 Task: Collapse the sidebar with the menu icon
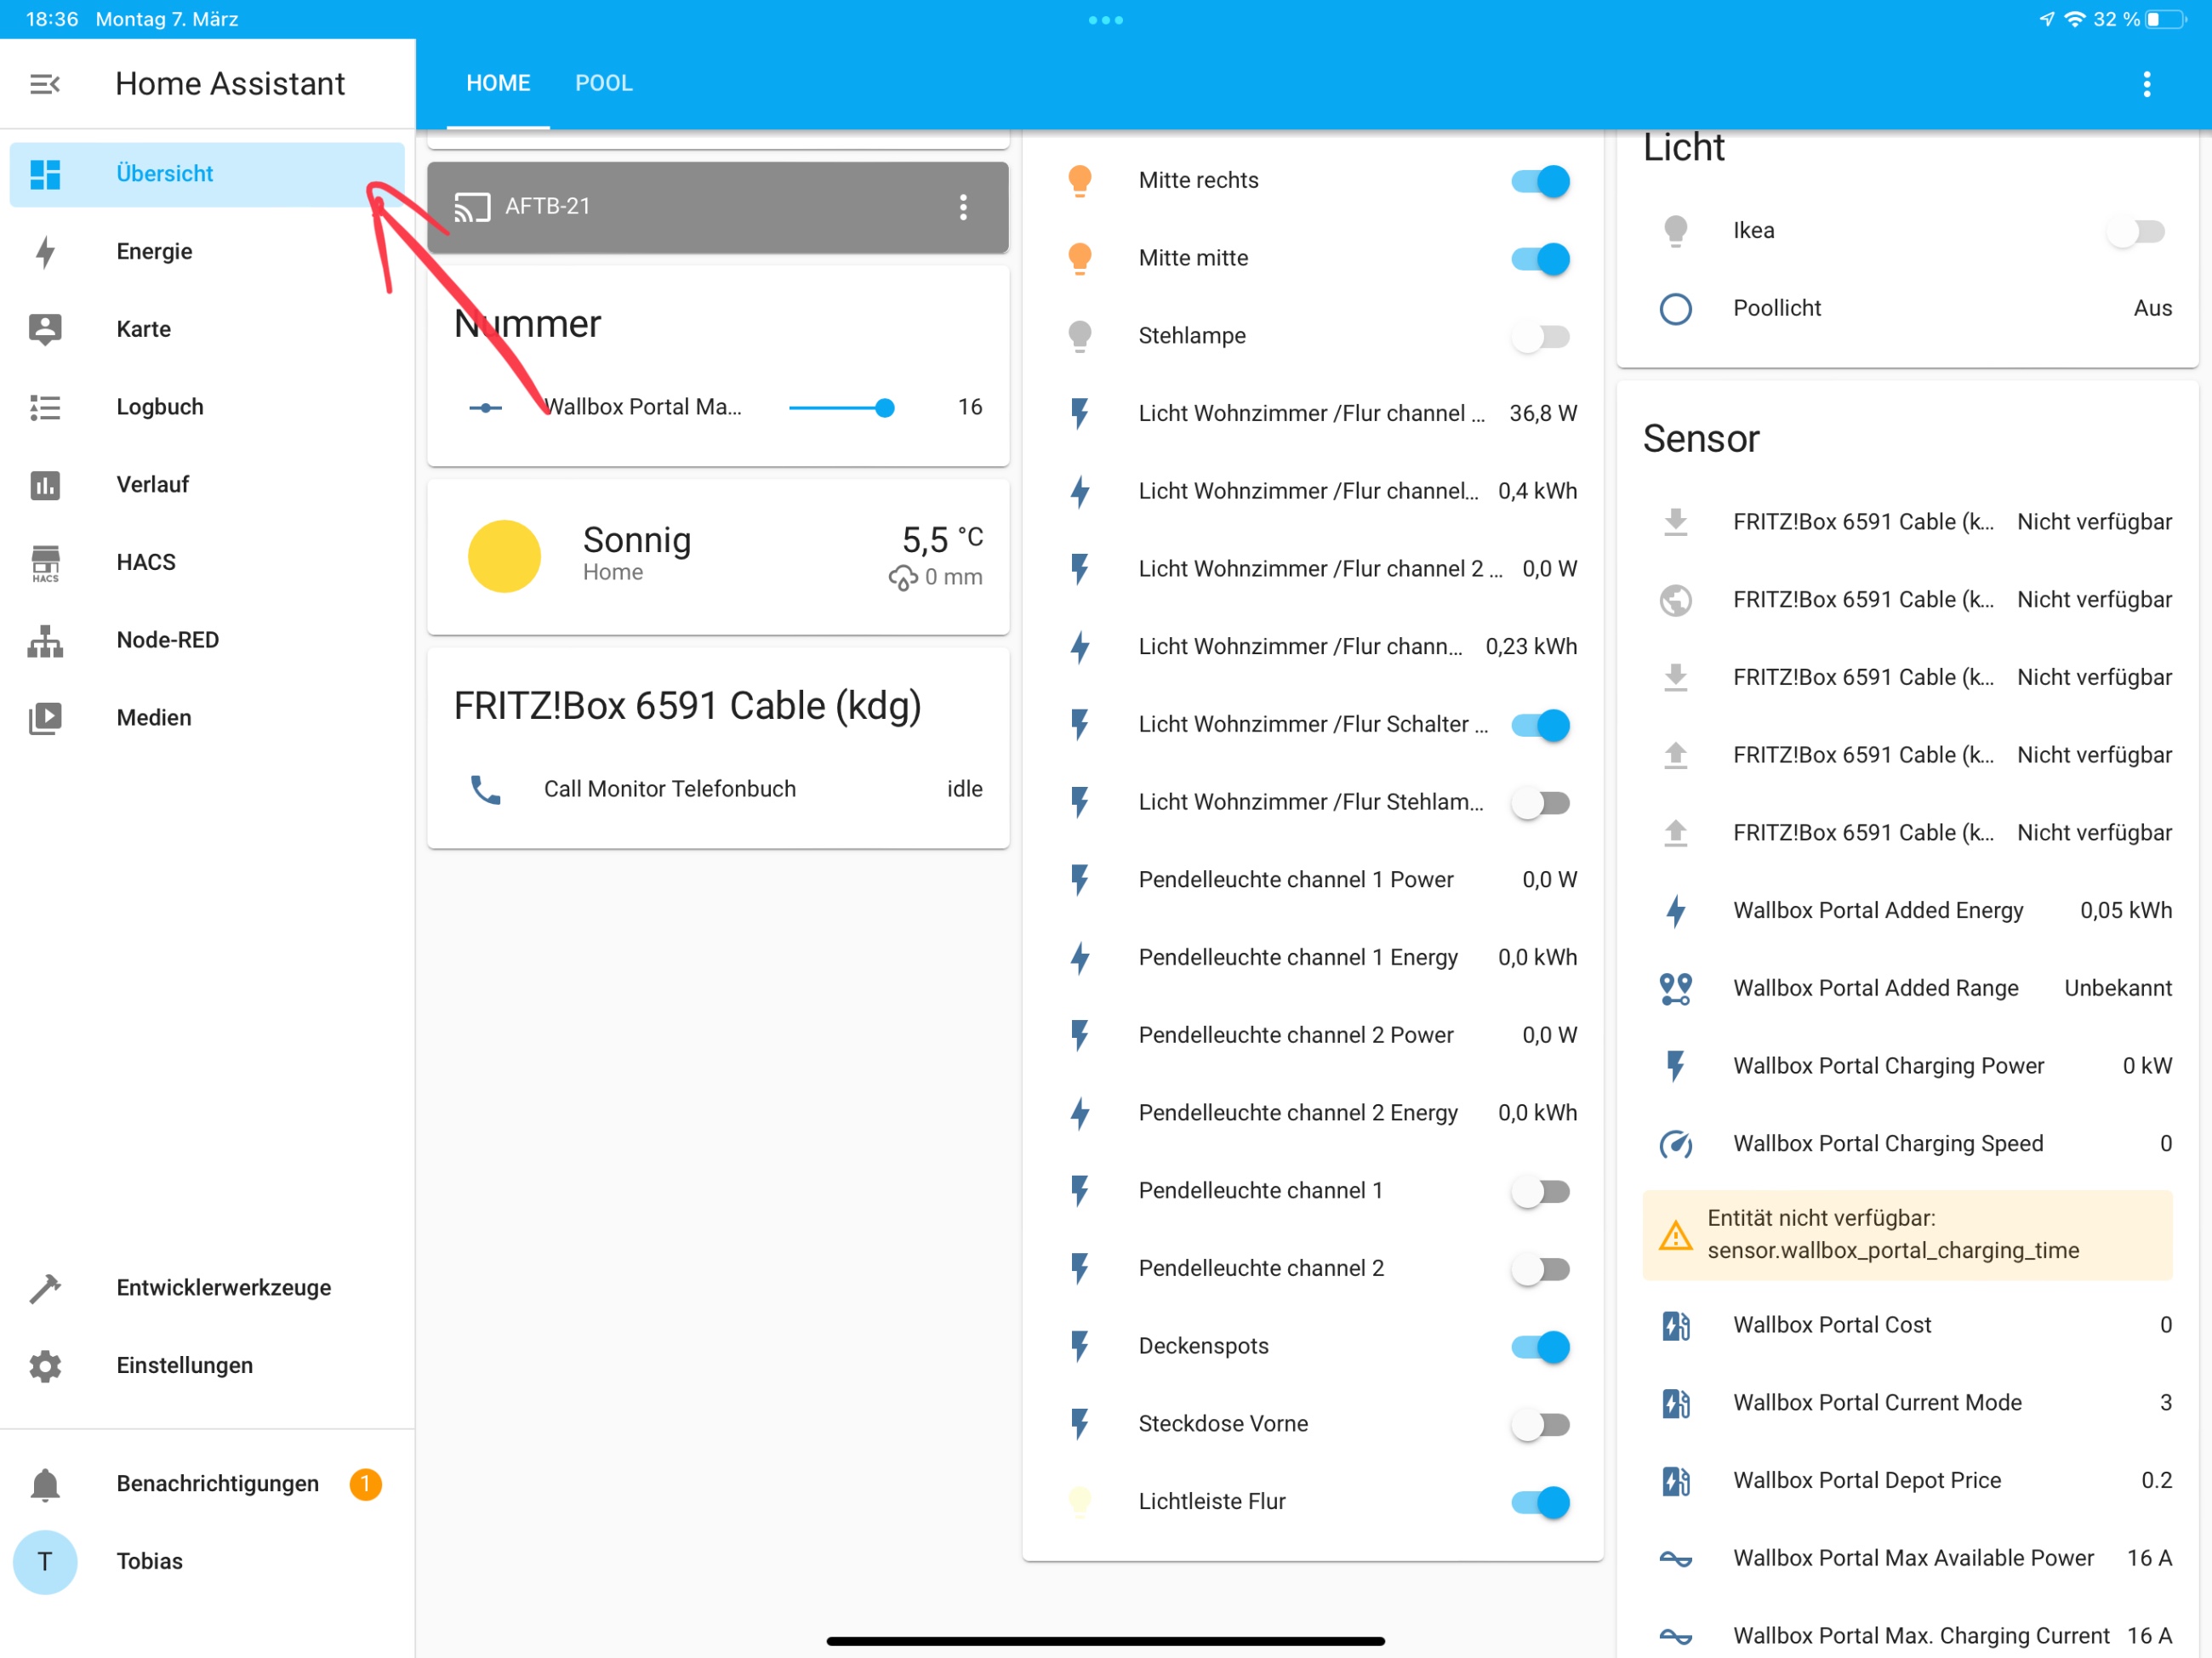point(45,84)
